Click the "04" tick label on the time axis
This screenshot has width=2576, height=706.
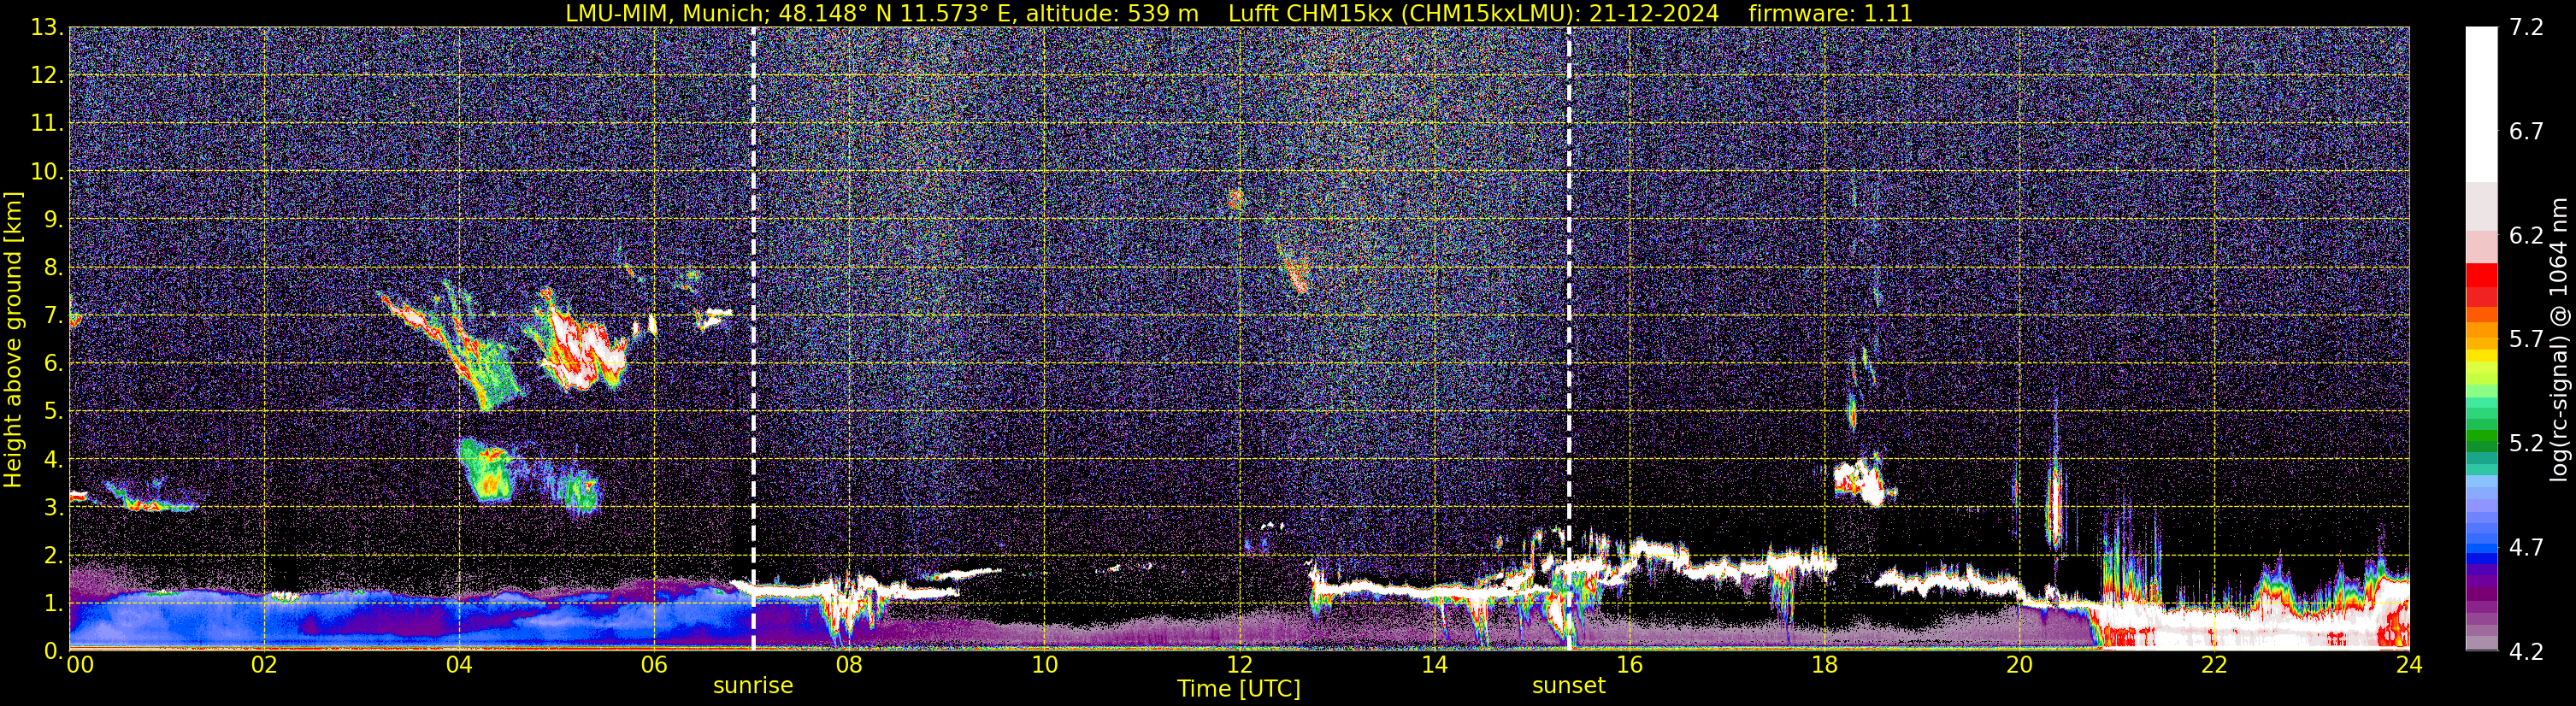click(x=459, y=665)
